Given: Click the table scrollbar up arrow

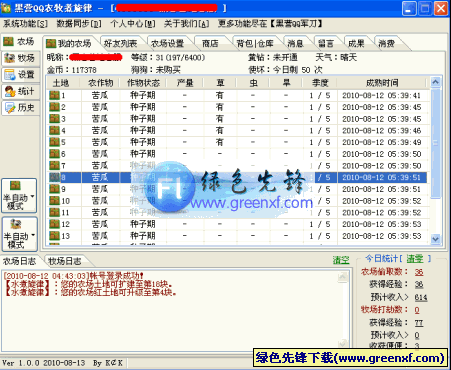Looking at the screenshot, I should pos(435,82).
